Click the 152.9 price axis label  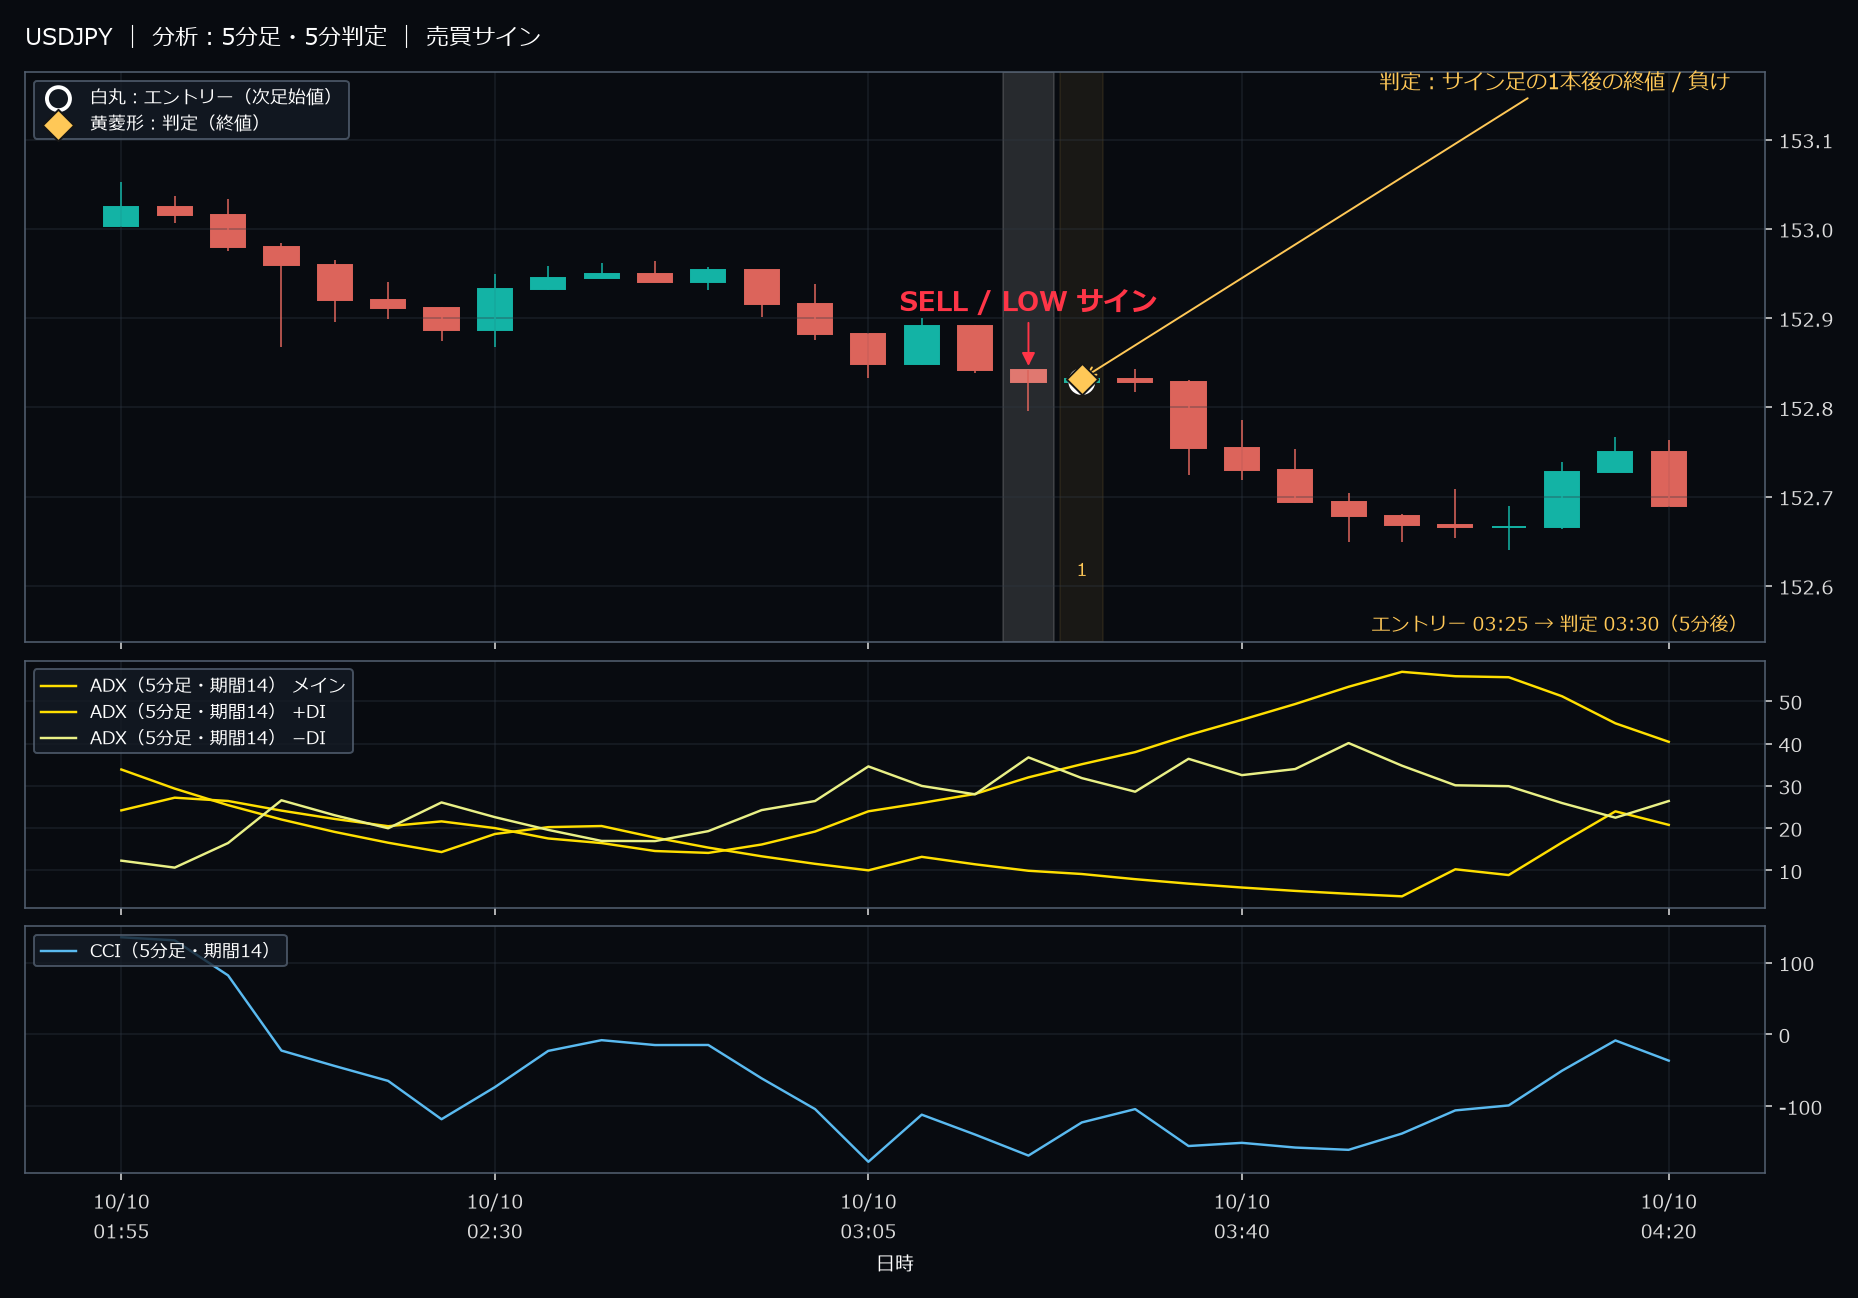(x=1805, y=320)
